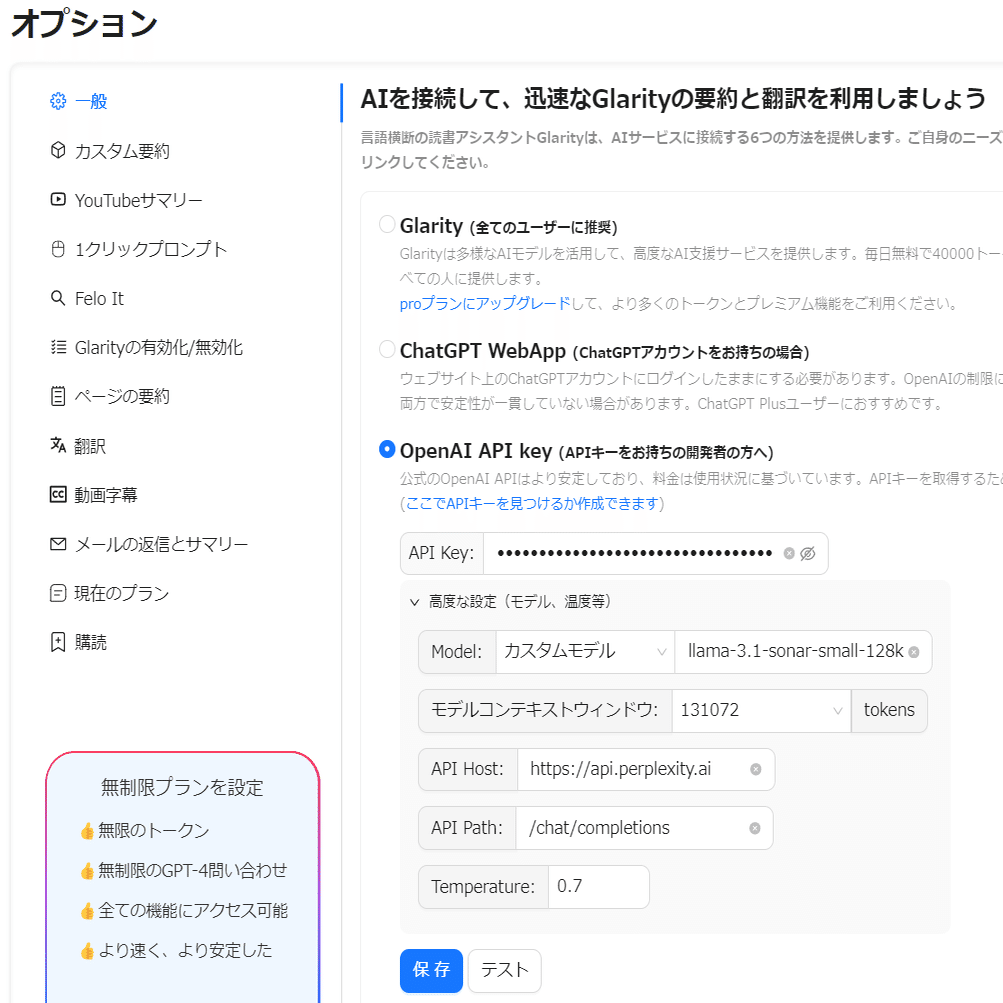1003x1003 pixels.
Task: Click the blue 保存 button
Action: tap(431, 970)
